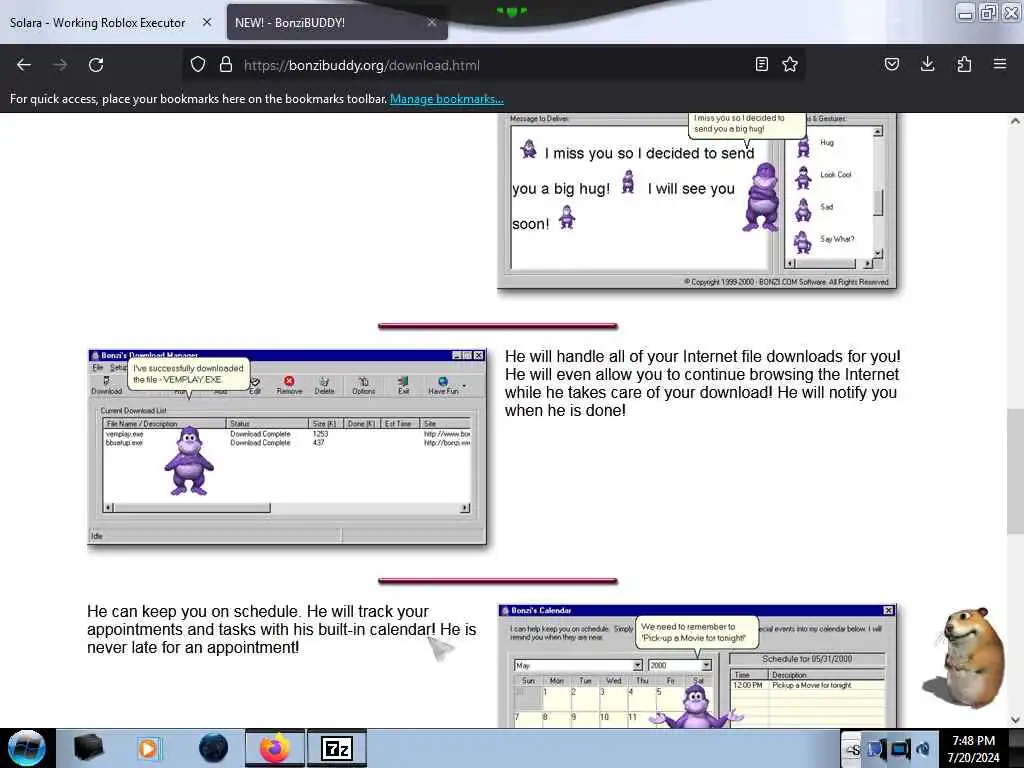Open the black box taskbar icon
The image size is (1024, 768).
88,748
